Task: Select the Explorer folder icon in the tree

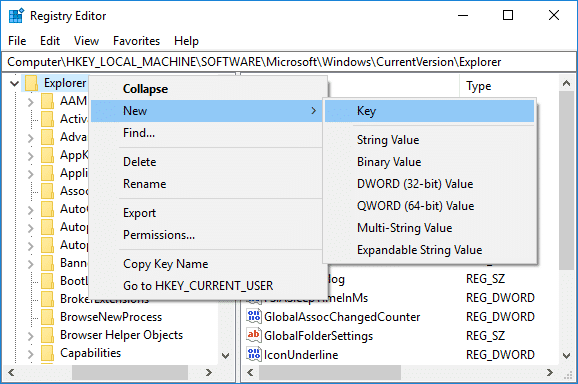Action: (x=31, y=83)
